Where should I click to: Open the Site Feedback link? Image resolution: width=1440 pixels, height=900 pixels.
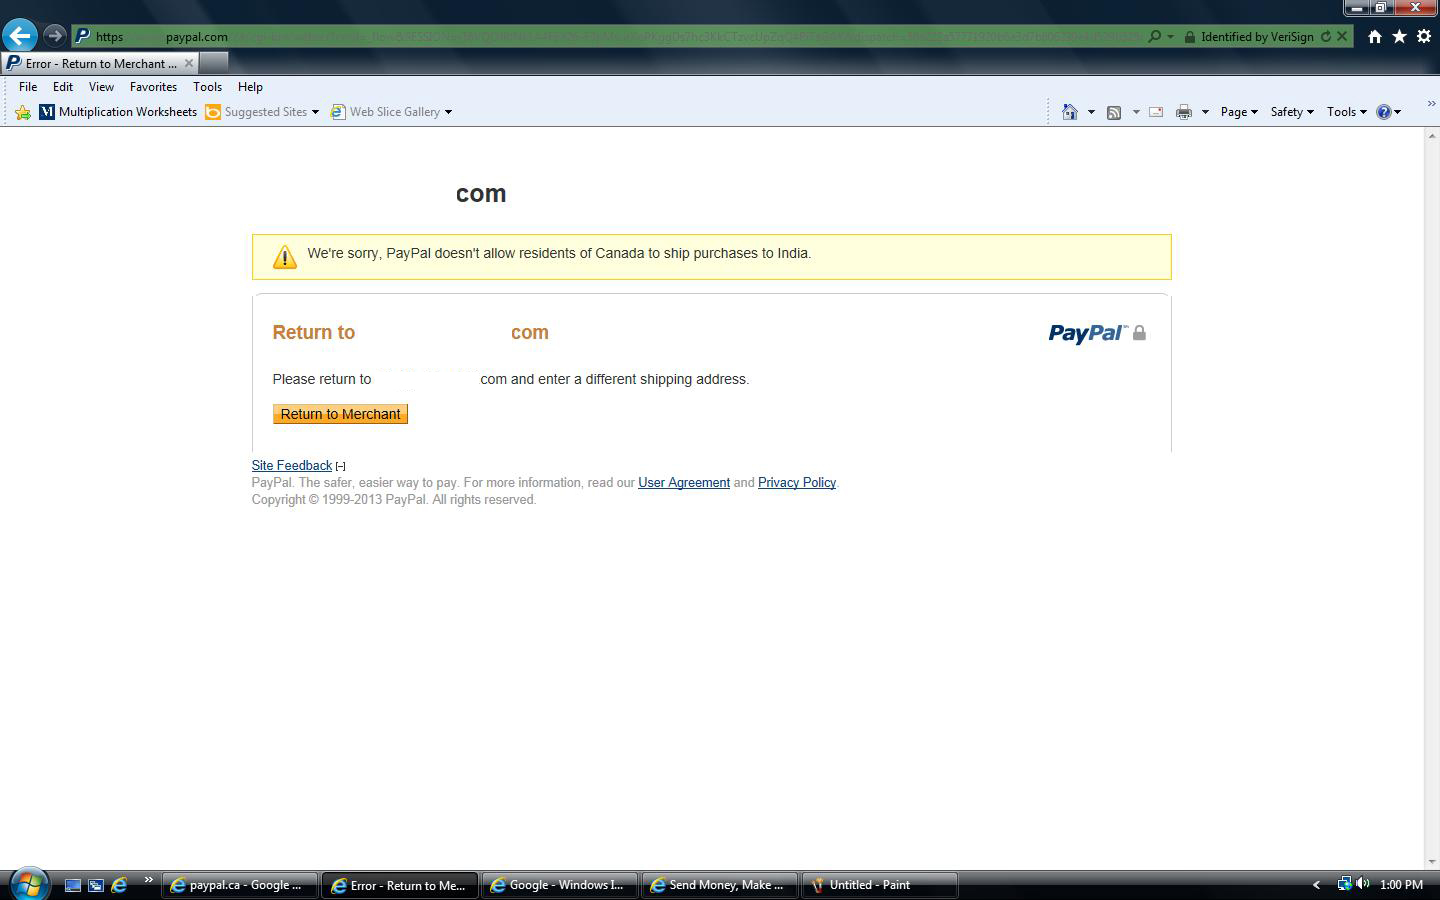pos(291,466)
